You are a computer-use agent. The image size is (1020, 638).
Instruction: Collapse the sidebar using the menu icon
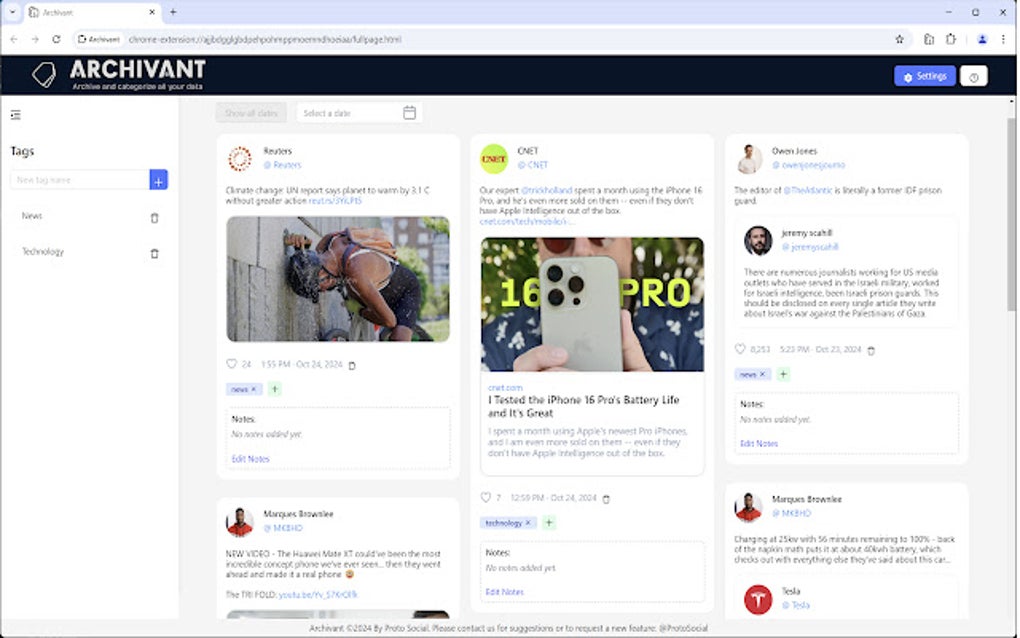pyautogui.click(x=16, y=115)
